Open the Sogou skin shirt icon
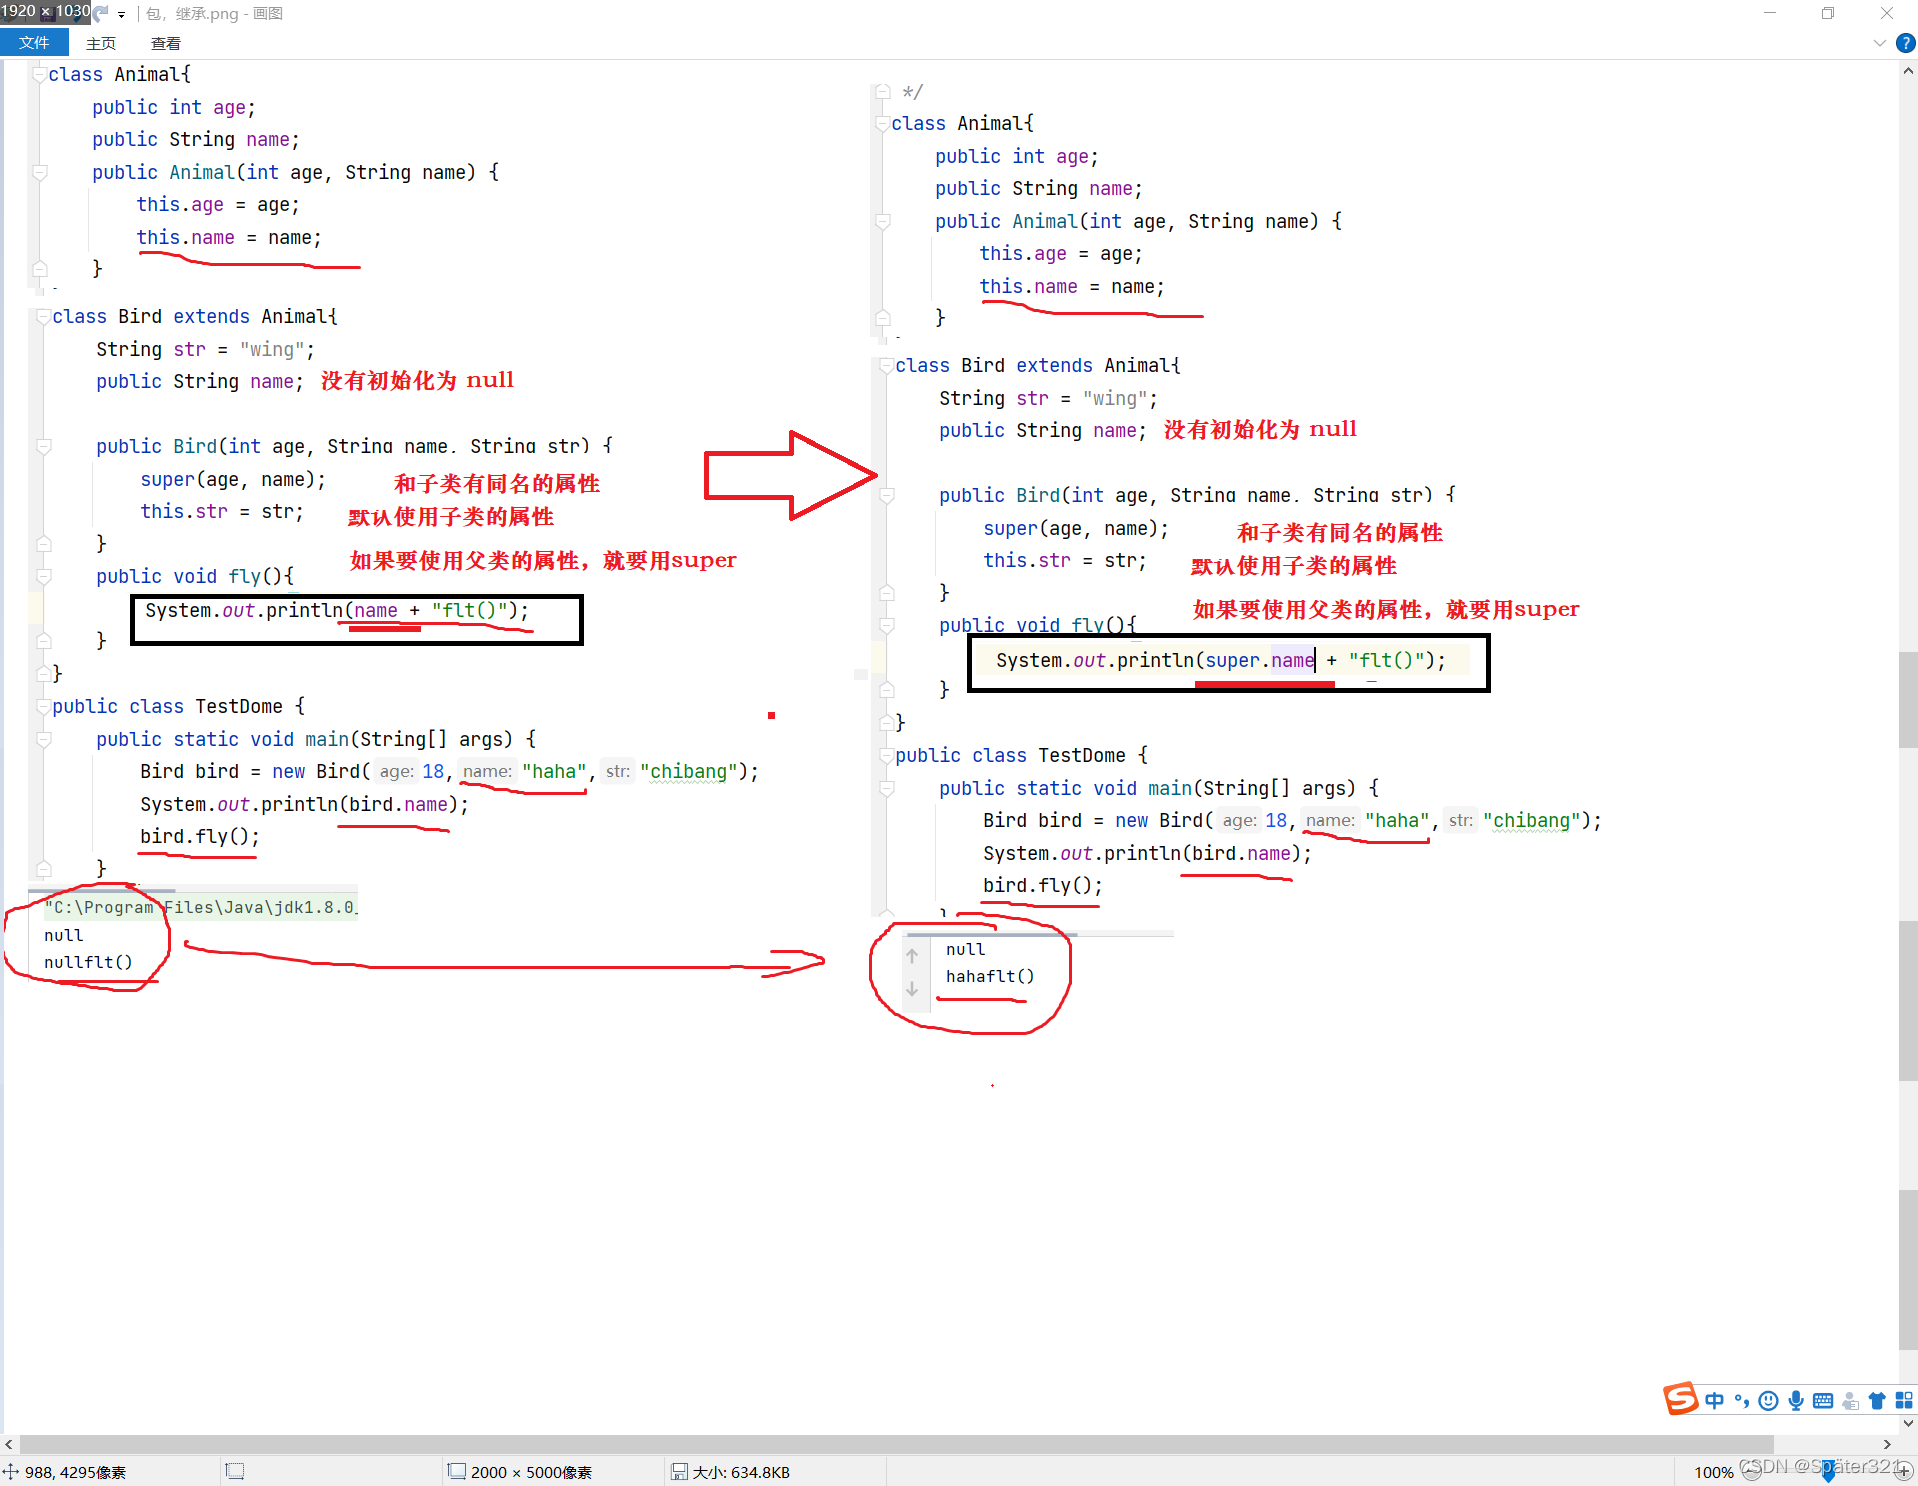 tap(1877, 1401)
